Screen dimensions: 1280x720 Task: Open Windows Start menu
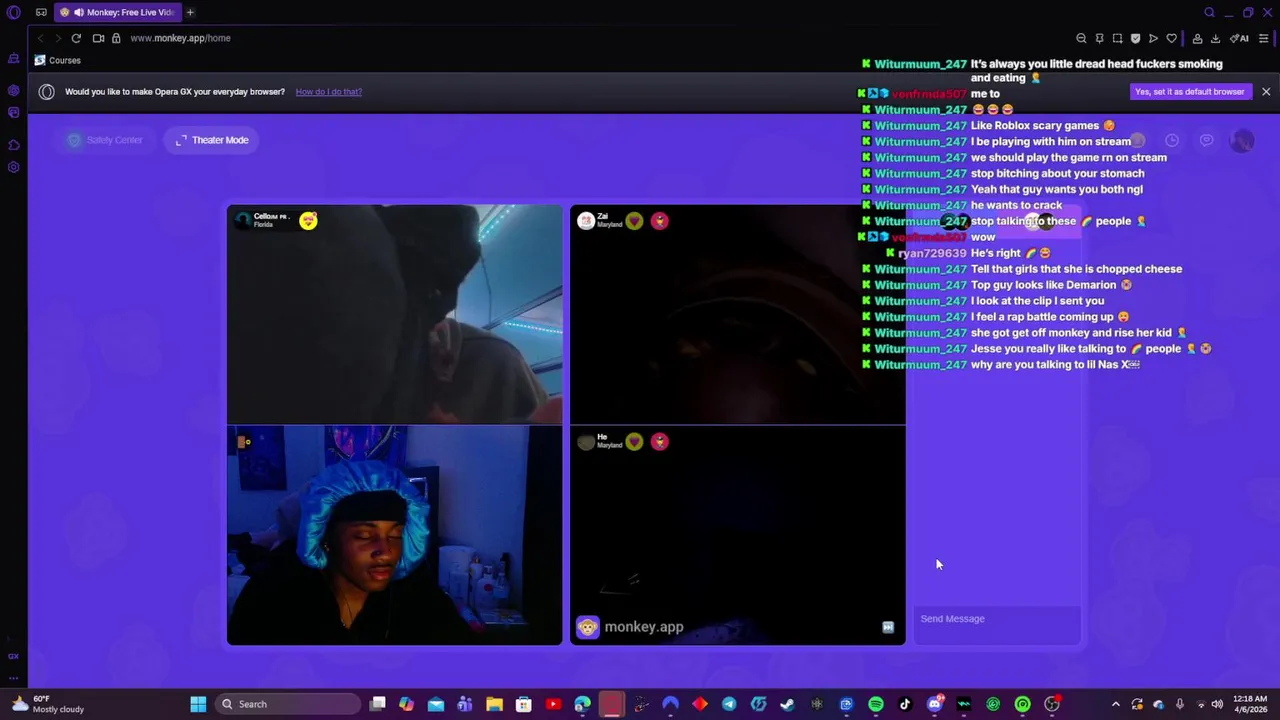(198, 704)
